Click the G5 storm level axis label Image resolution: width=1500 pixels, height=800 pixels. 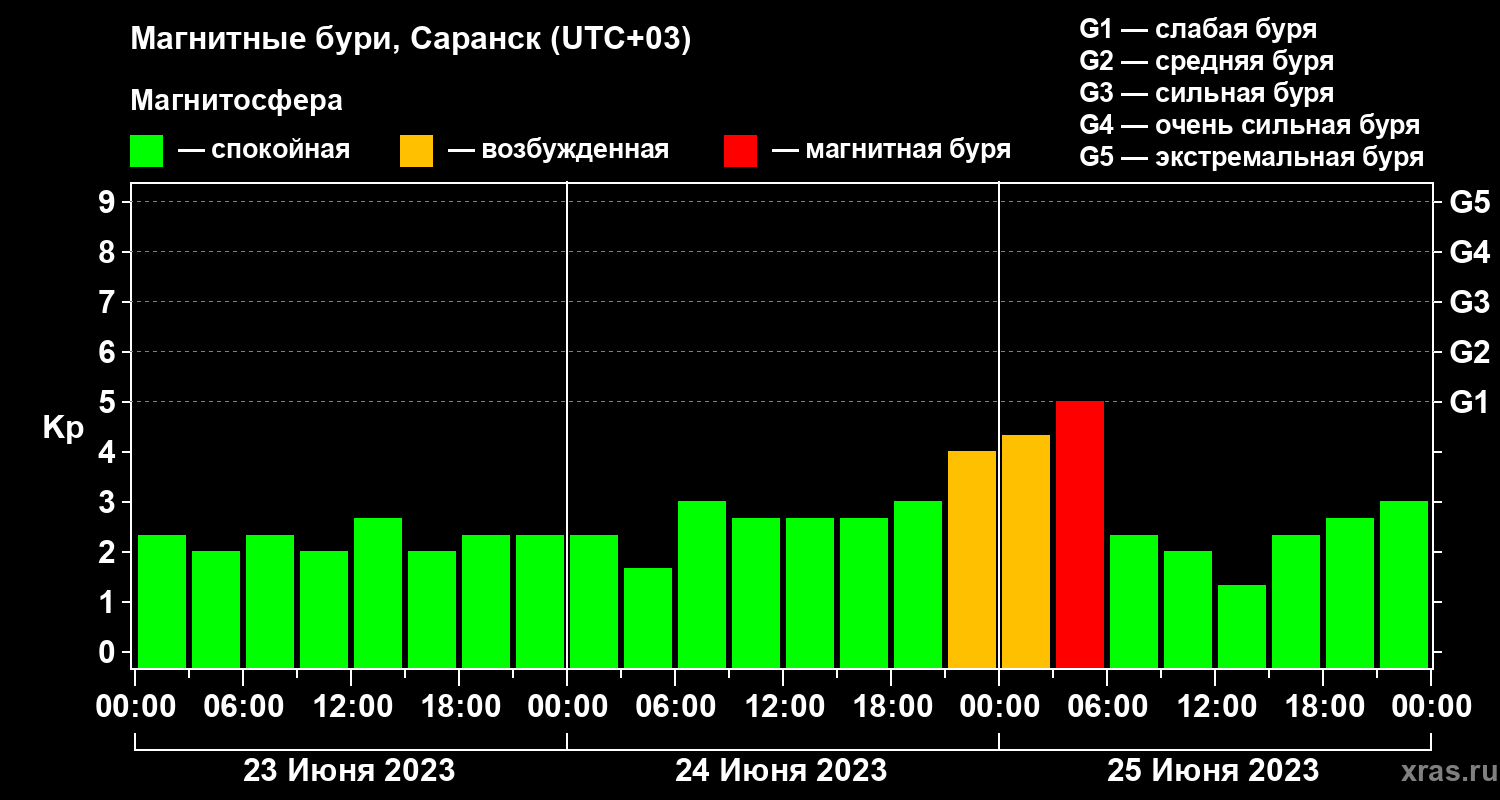1470,202
